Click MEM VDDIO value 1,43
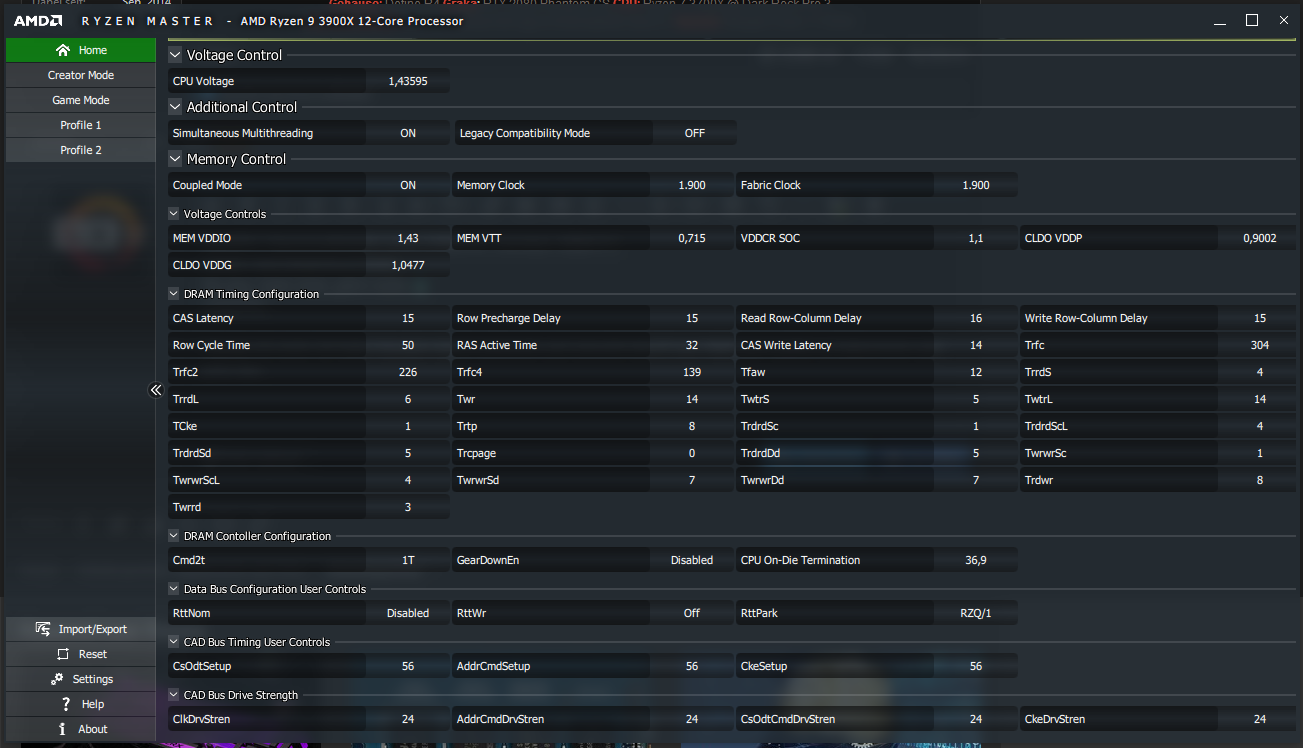Viewport: 1303px width, 748px height. point(408,238)
